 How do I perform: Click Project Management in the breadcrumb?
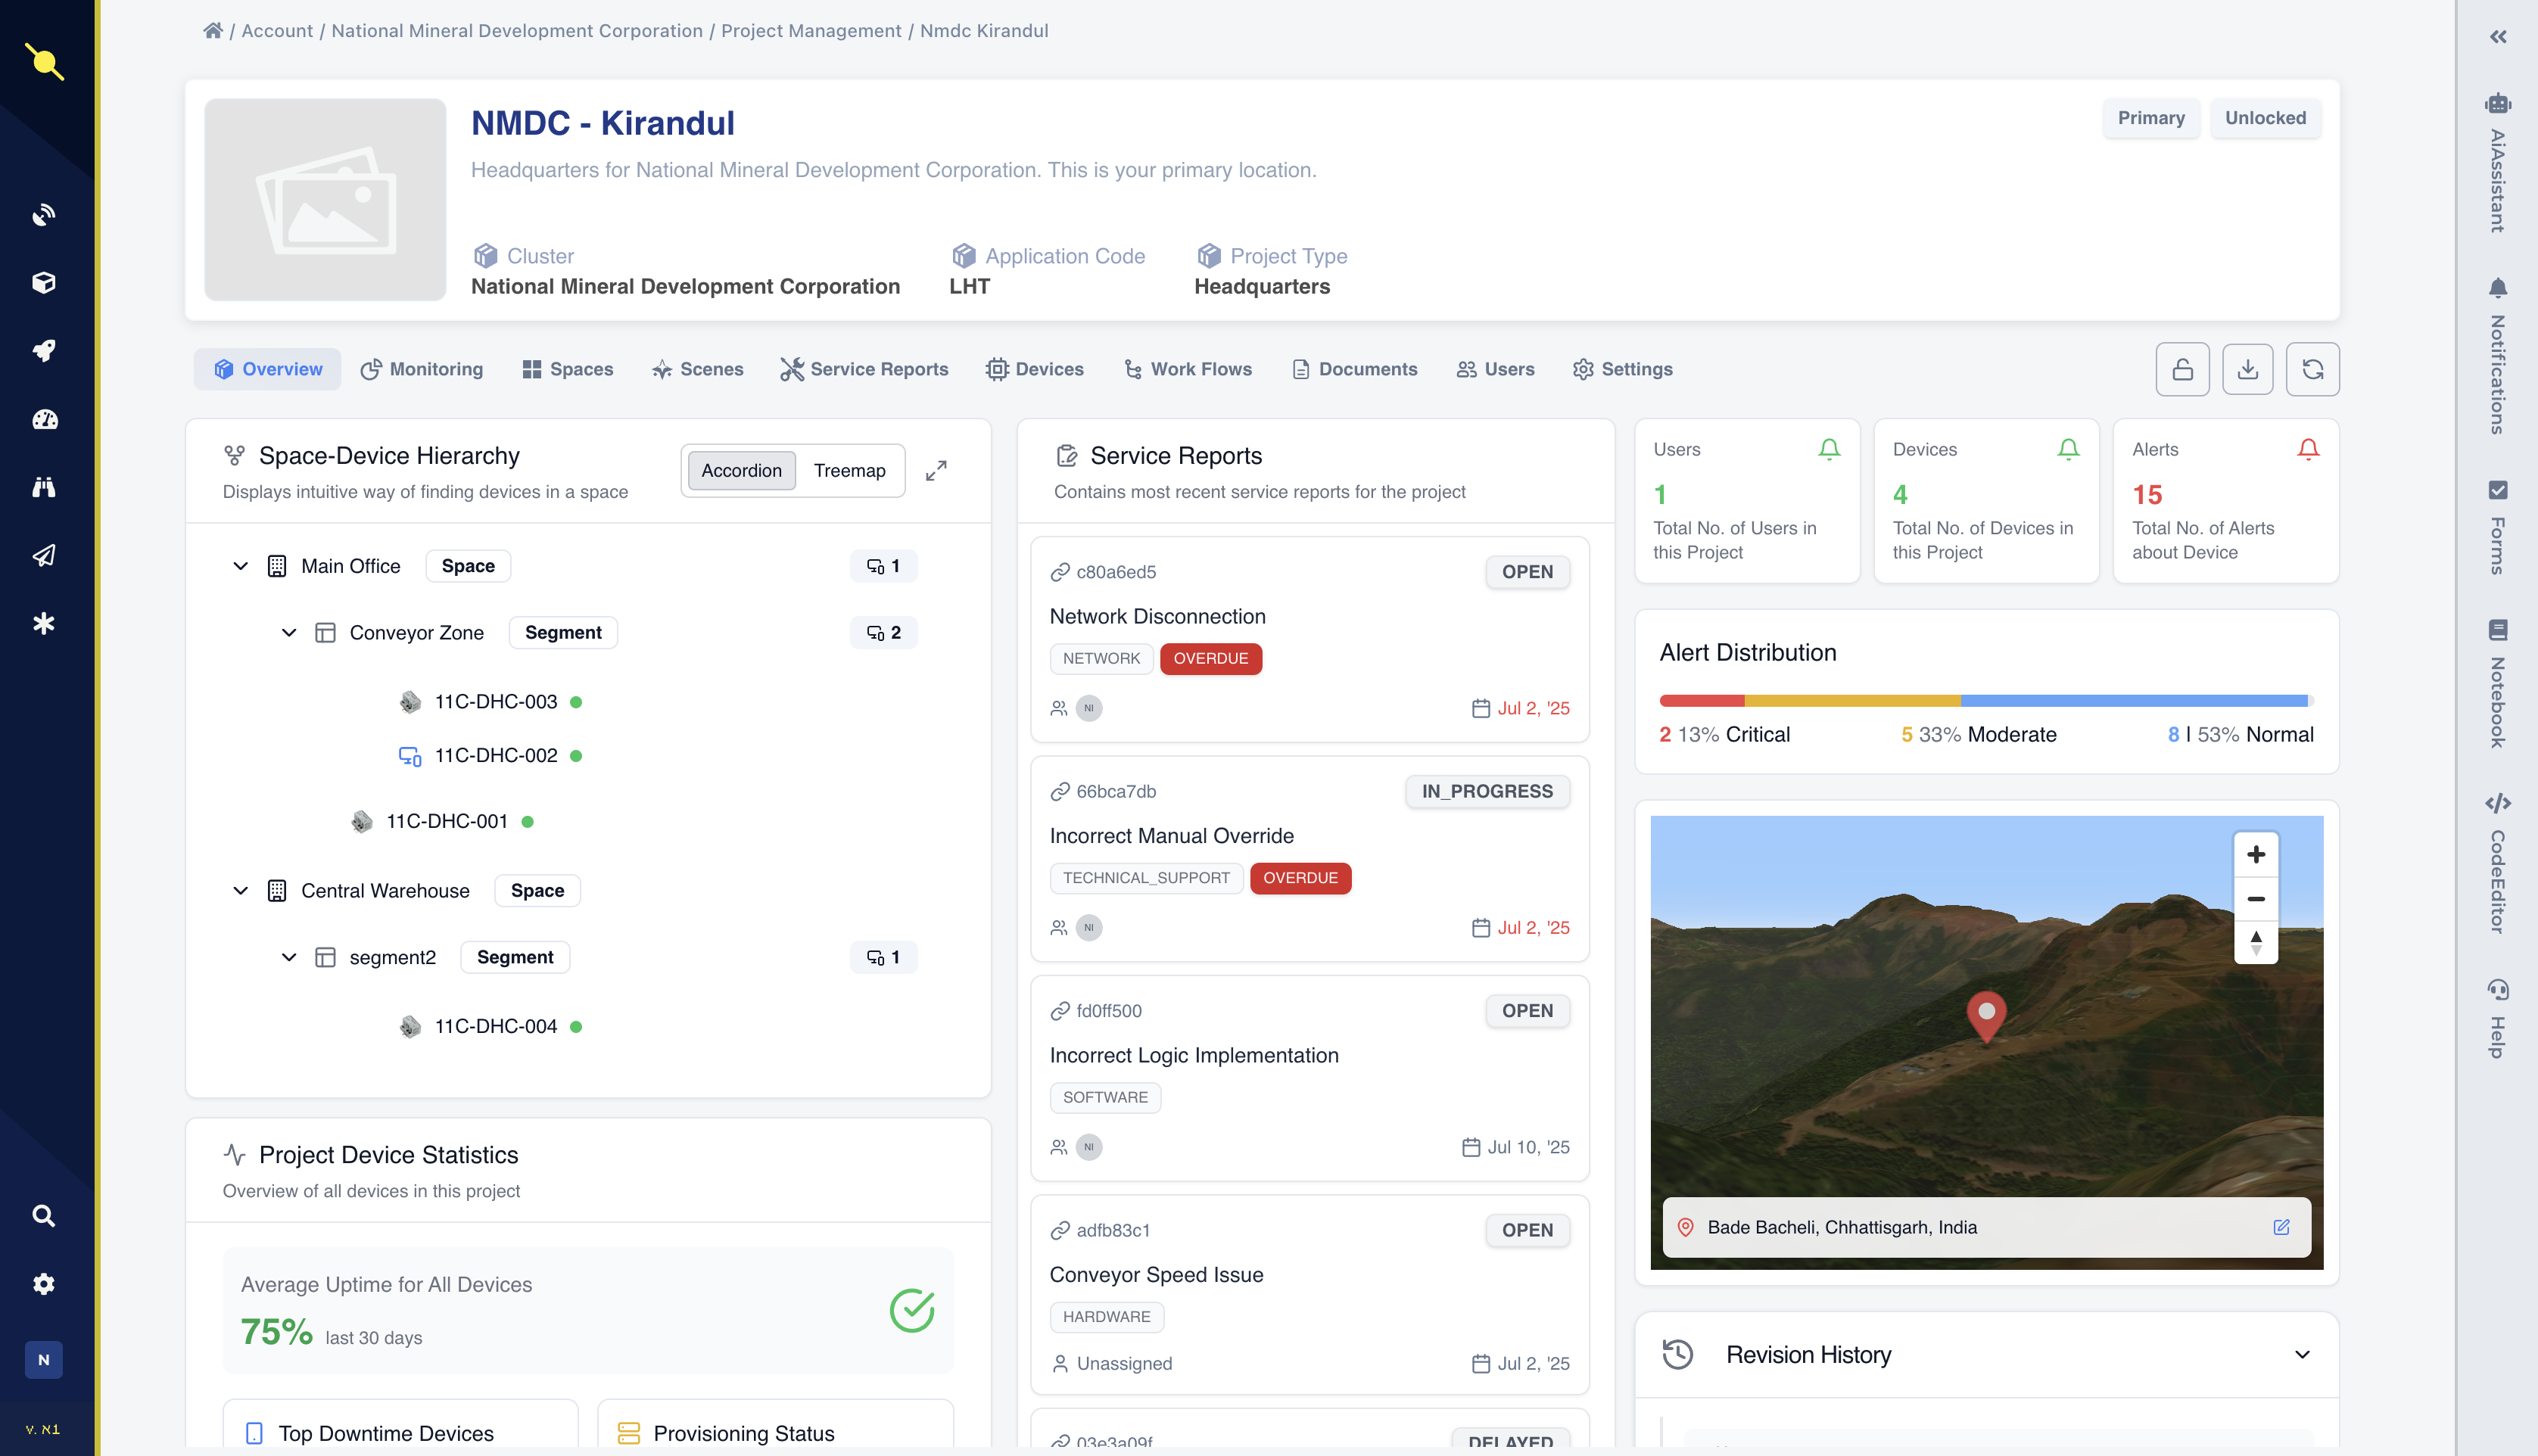810,31
